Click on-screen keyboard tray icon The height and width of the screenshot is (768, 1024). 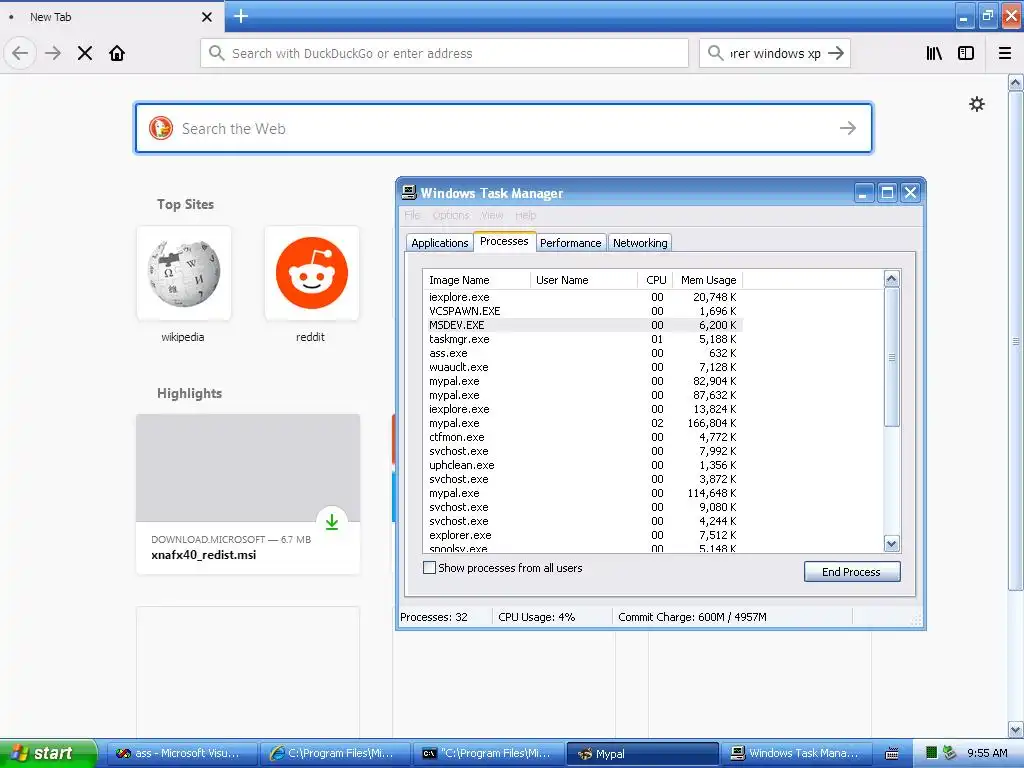pos(891,754)
